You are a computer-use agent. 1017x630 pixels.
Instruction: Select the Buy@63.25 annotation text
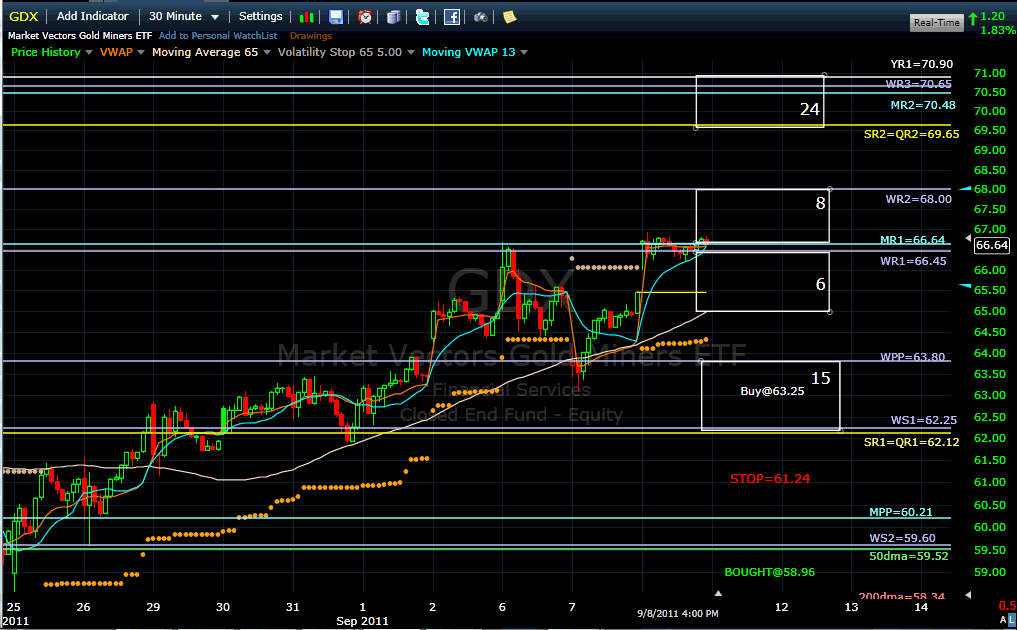tap(772, 391)
